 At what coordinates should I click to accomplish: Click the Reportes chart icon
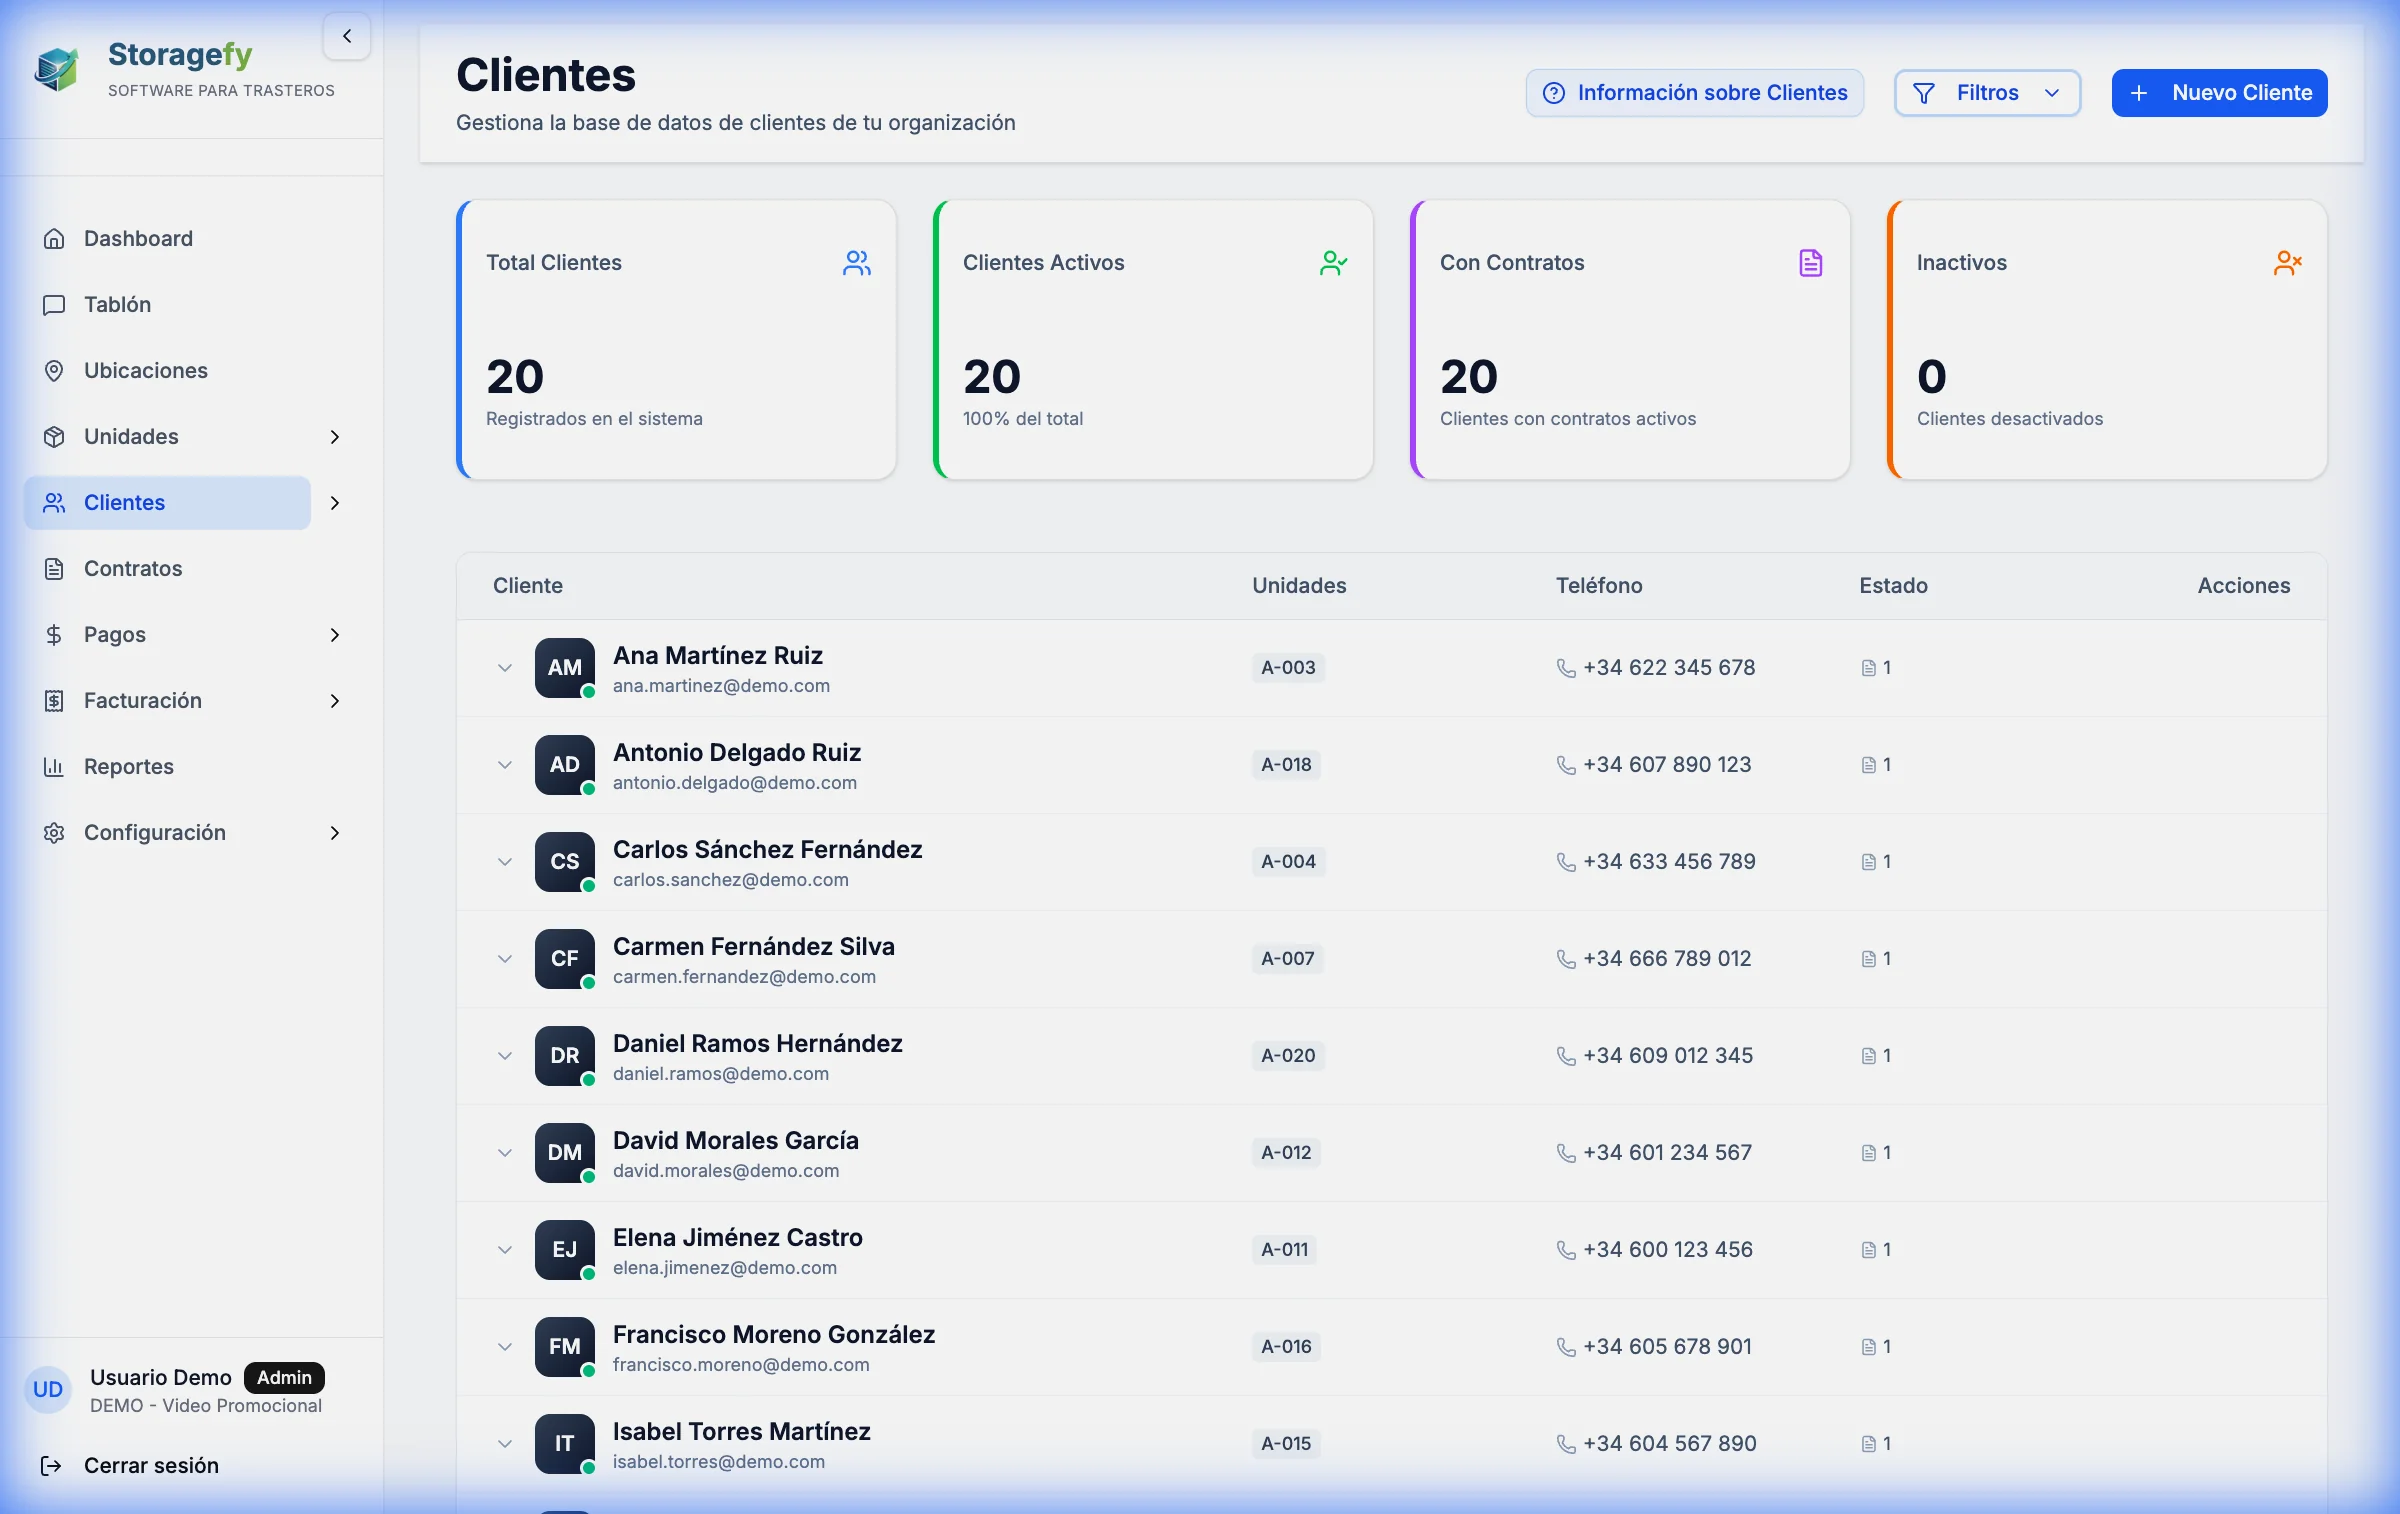tap(54, 766)
